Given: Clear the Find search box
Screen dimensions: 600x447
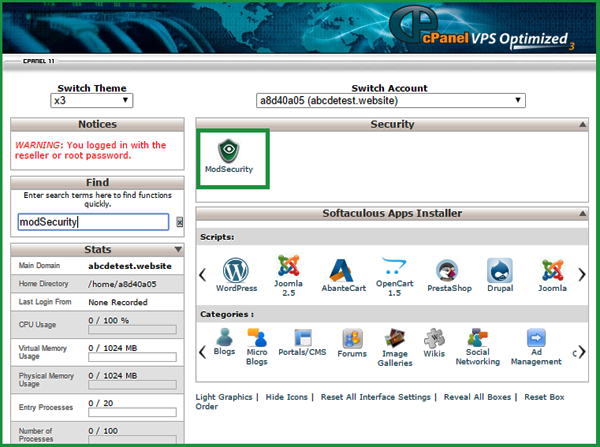Looking at the screenshot, I should coord(179,222).
